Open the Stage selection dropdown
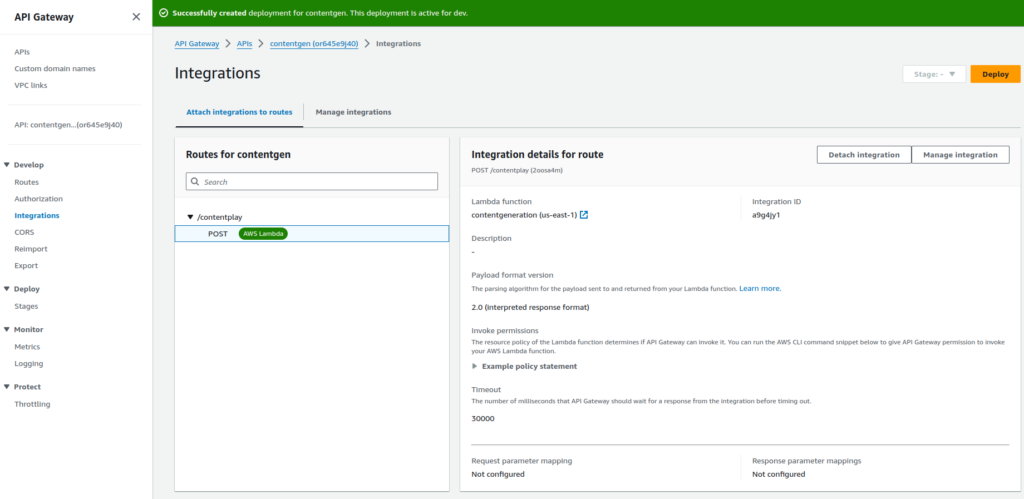The width and height of the screenshot is (1024, 499). [934, 74]
